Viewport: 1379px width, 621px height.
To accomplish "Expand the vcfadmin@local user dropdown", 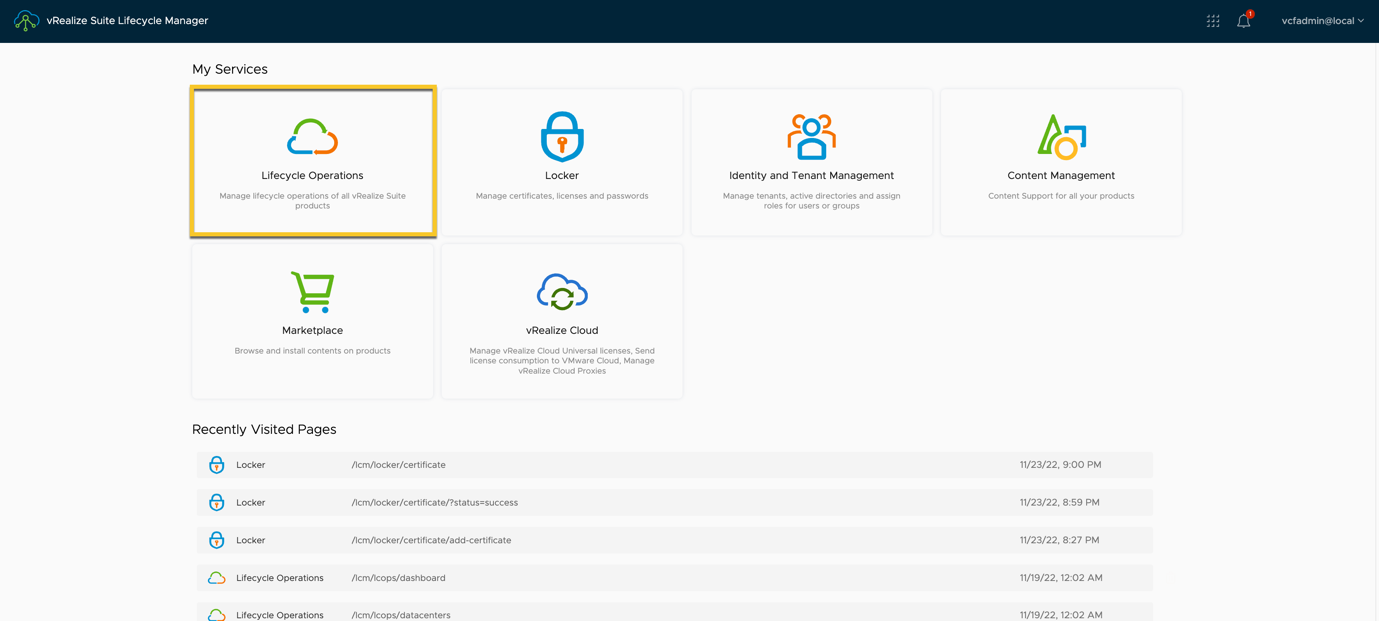I will click(x=1322, y=21).
